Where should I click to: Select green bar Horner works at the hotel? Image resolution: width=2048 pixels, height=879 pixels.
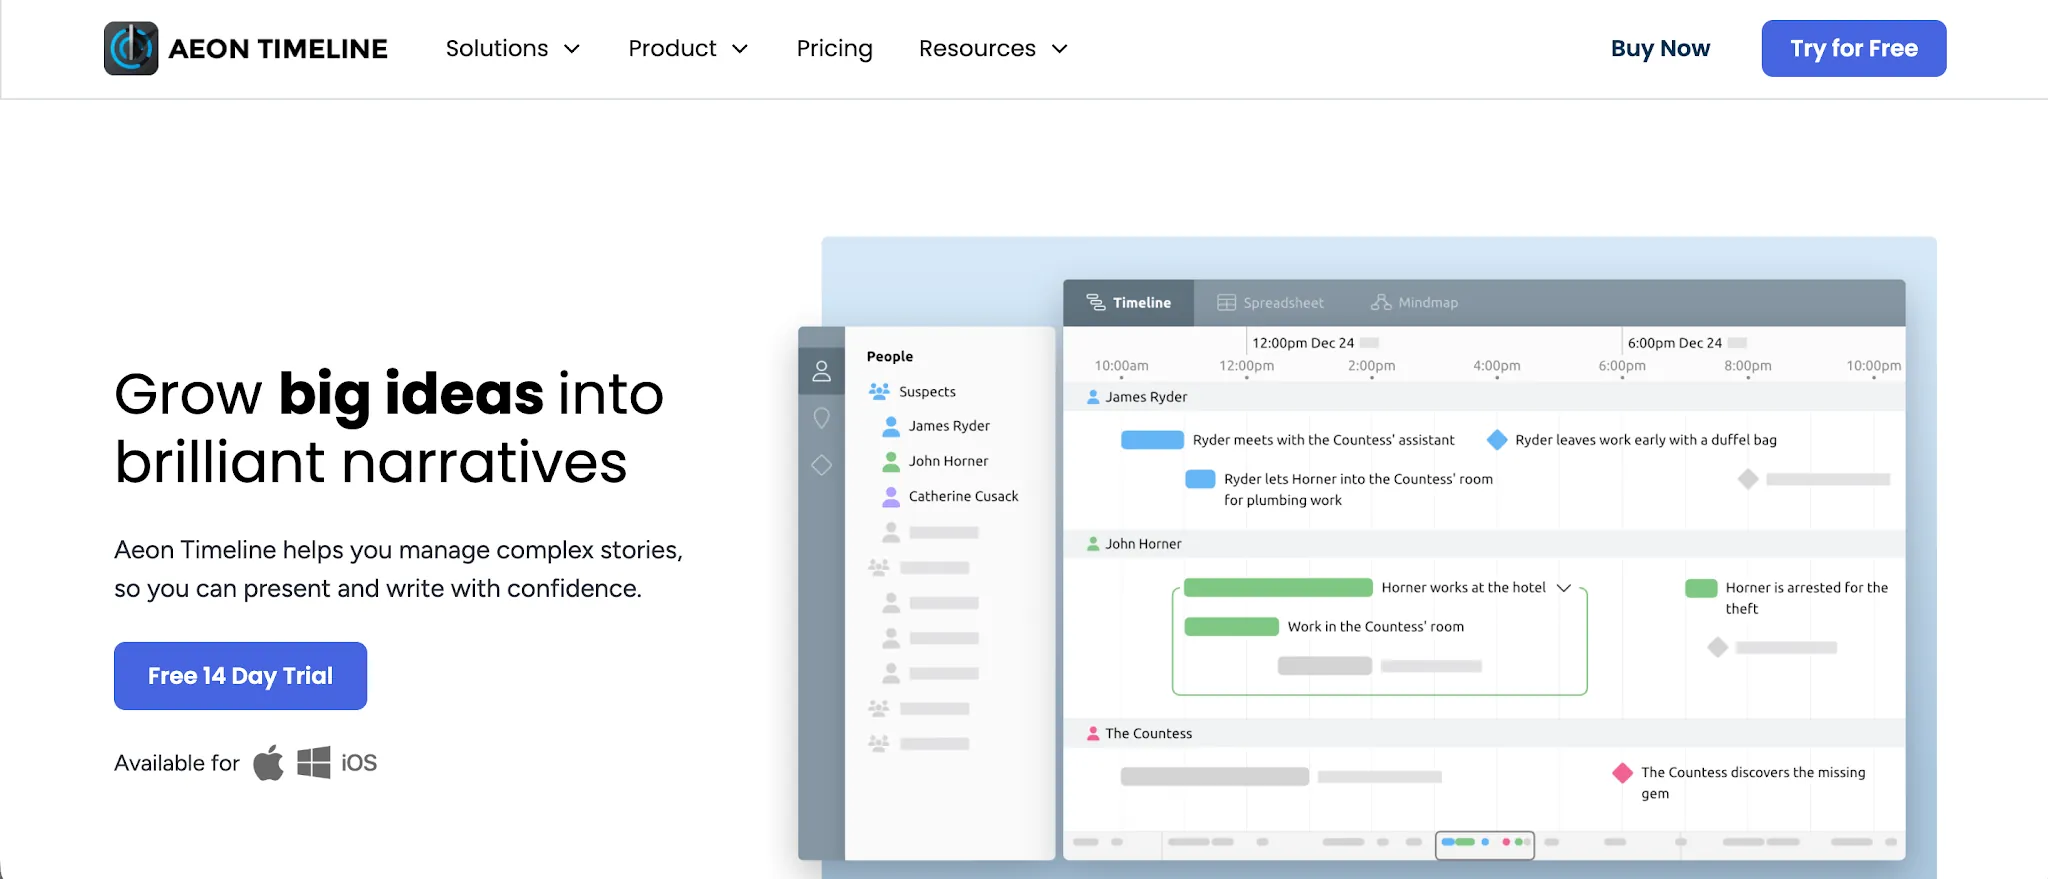[x=1278, y=587]
